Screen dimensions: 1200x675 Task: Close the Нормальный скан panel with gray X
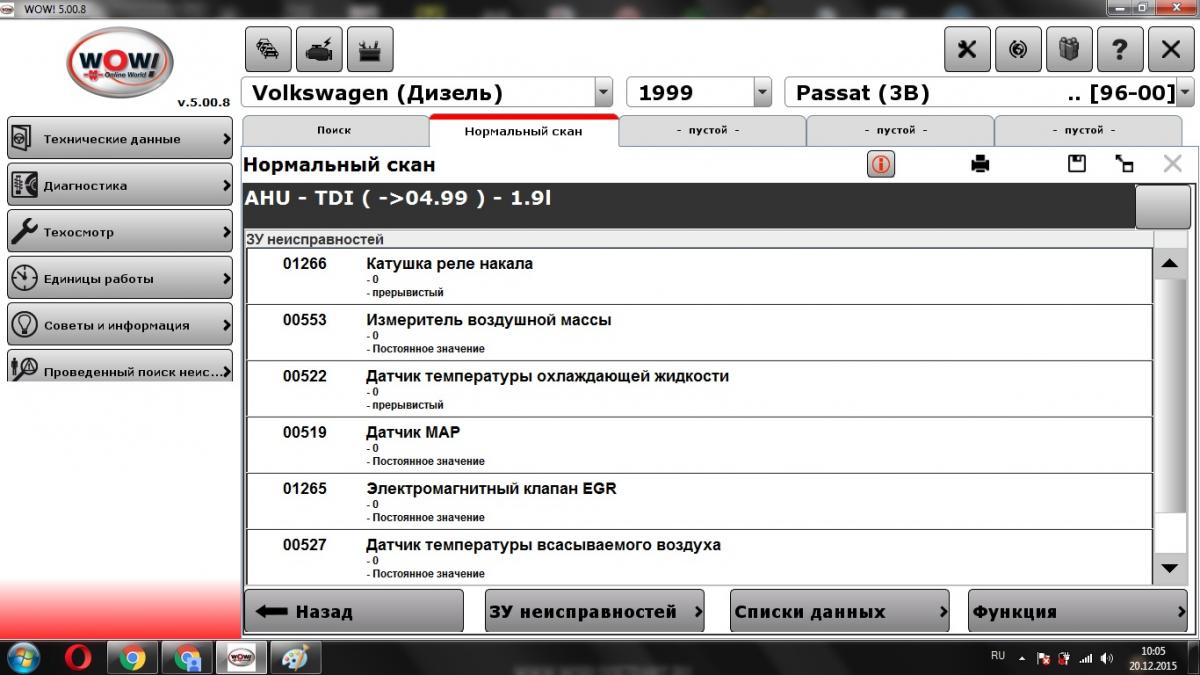1172,164
